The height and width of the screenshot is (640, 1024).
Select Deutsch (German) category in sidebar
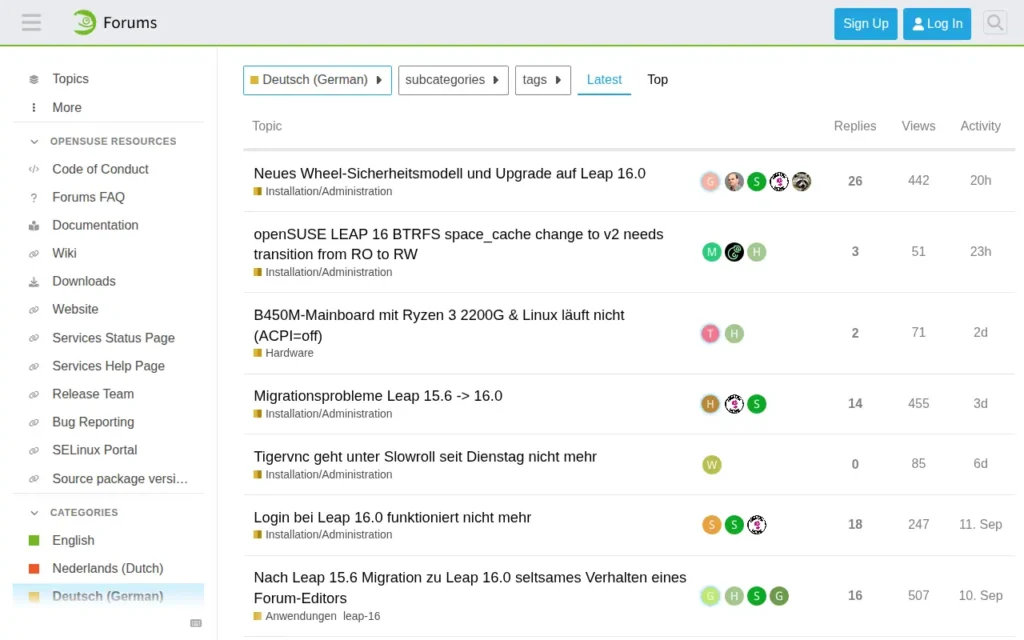(x=108, y=597)
